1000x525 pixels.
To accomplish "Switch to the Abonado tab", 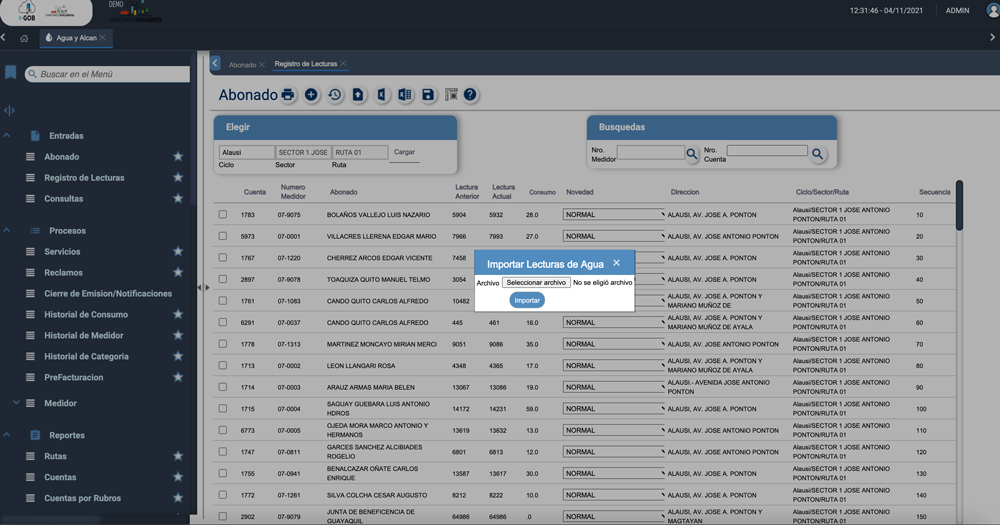I will (242, 64).
